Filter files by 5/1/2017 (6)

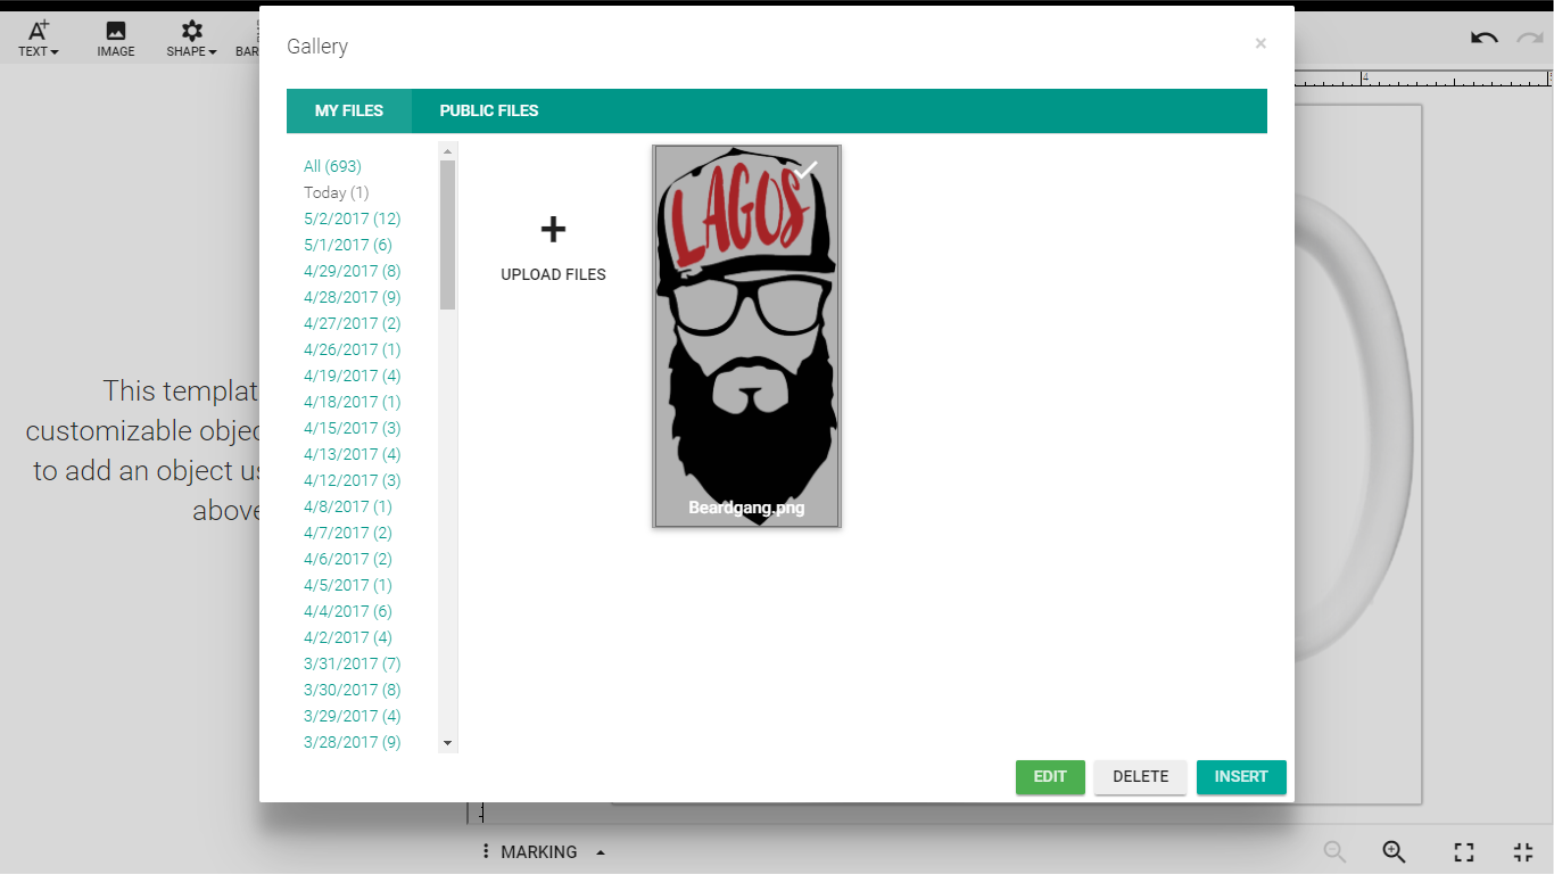coord(348,244)
